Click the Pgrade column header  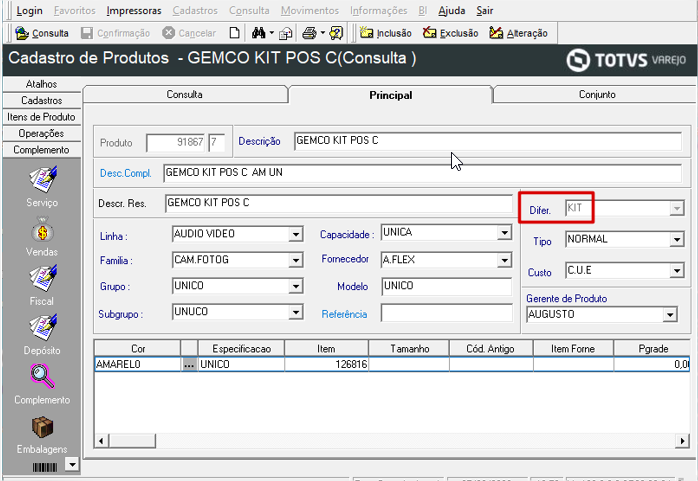coord(653,349)
